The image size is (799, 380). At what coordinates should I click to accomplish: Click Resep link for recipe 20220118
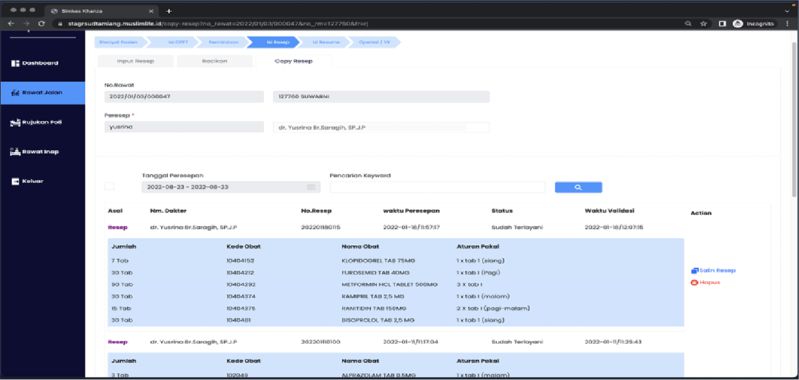[x=118, y=227]
